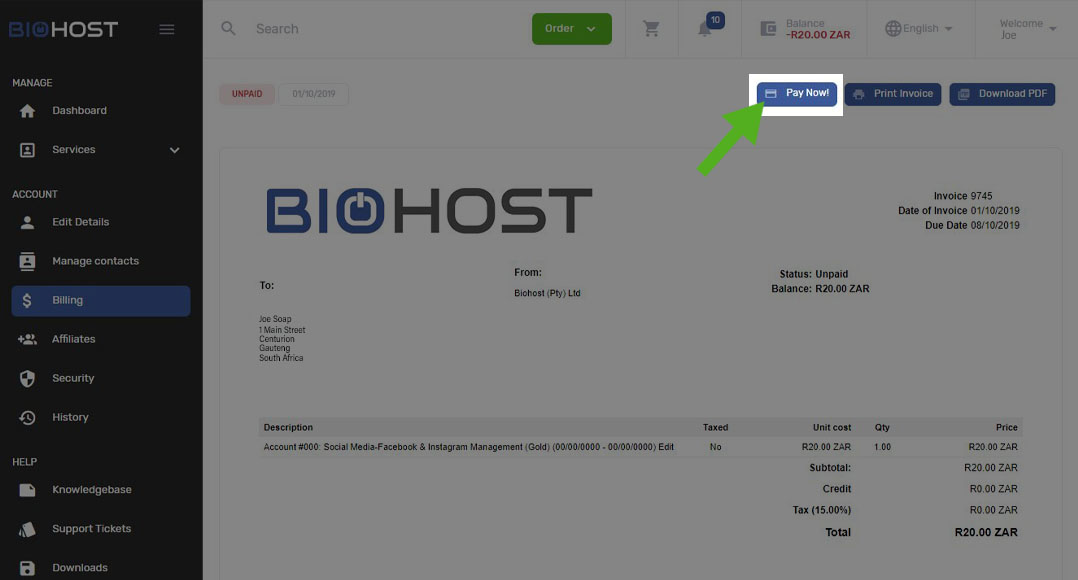Expand the Services submenu chevron
The height and width of the screenshot is (580, 1078).
[x=175, y=150]
